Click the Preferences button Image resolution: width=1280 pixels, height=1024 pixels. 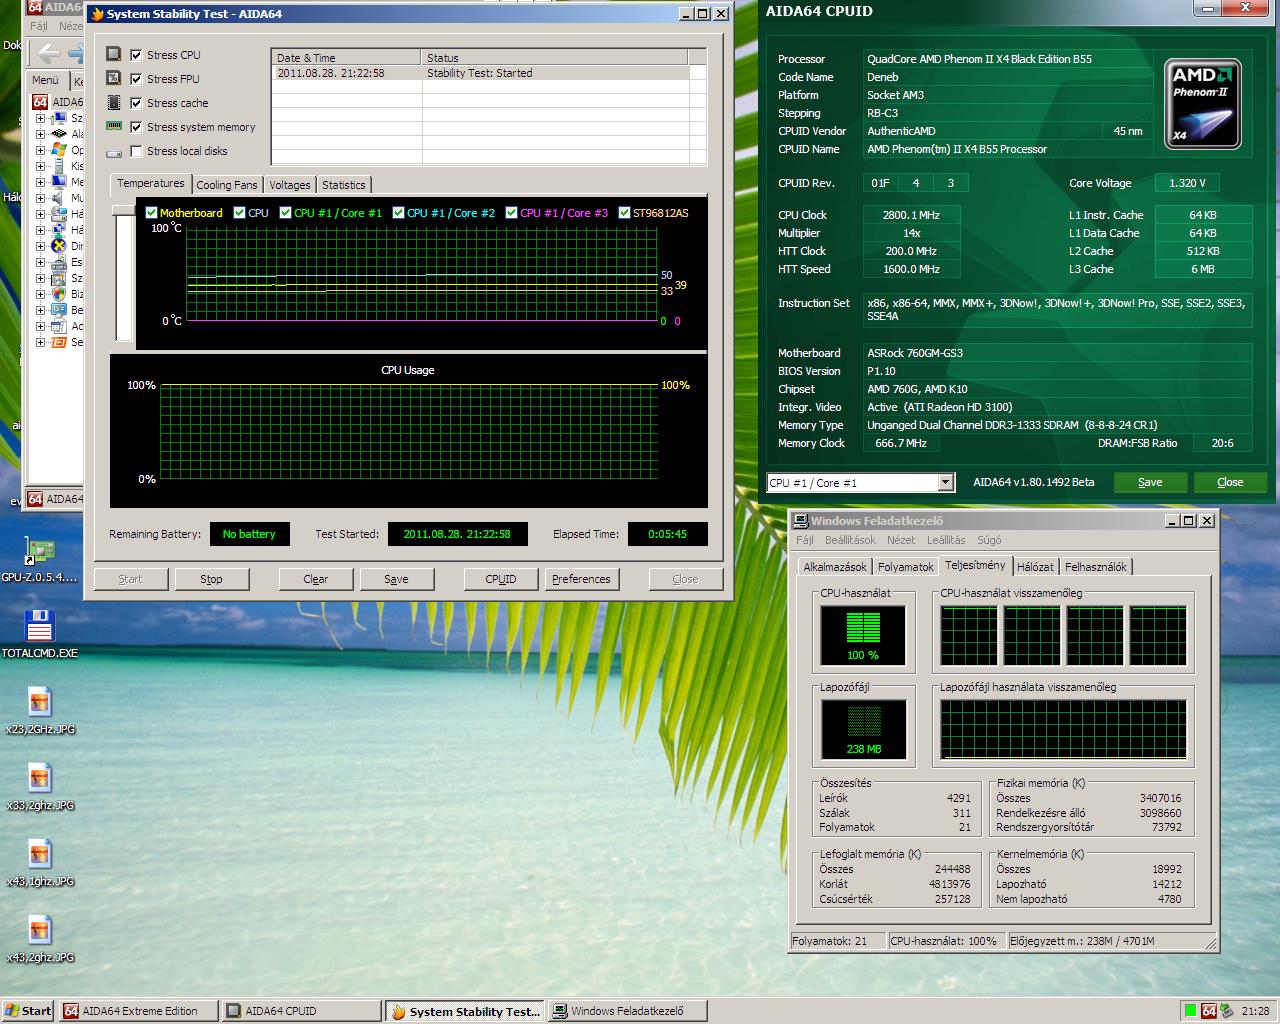point(581,579)
